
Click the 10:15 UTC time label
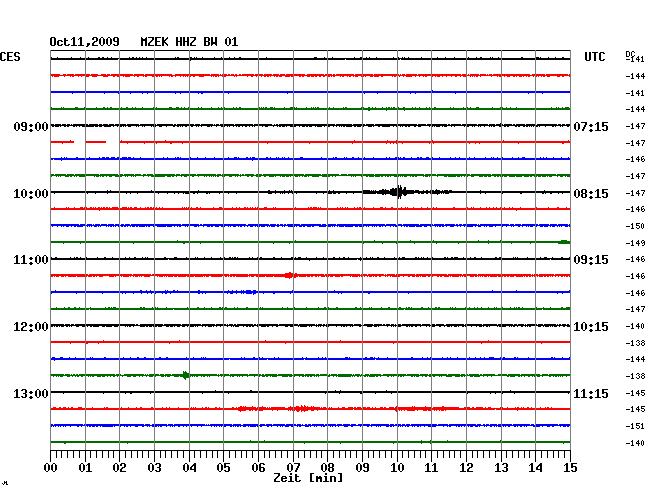coord(591,327)
